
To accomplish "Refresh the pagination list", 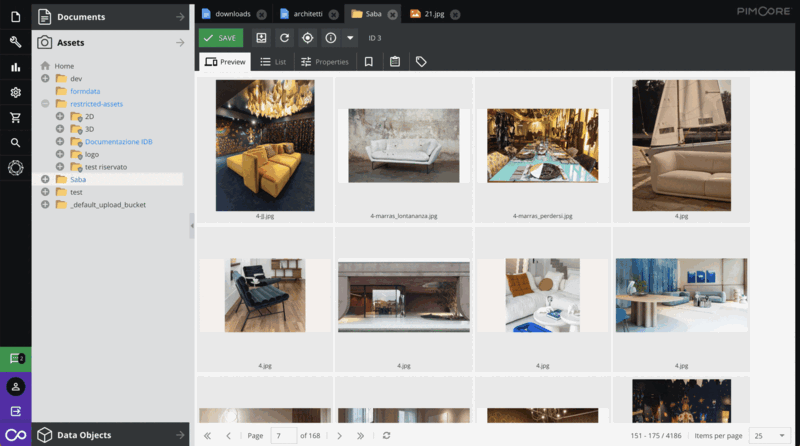I will (x=386, y=436).
